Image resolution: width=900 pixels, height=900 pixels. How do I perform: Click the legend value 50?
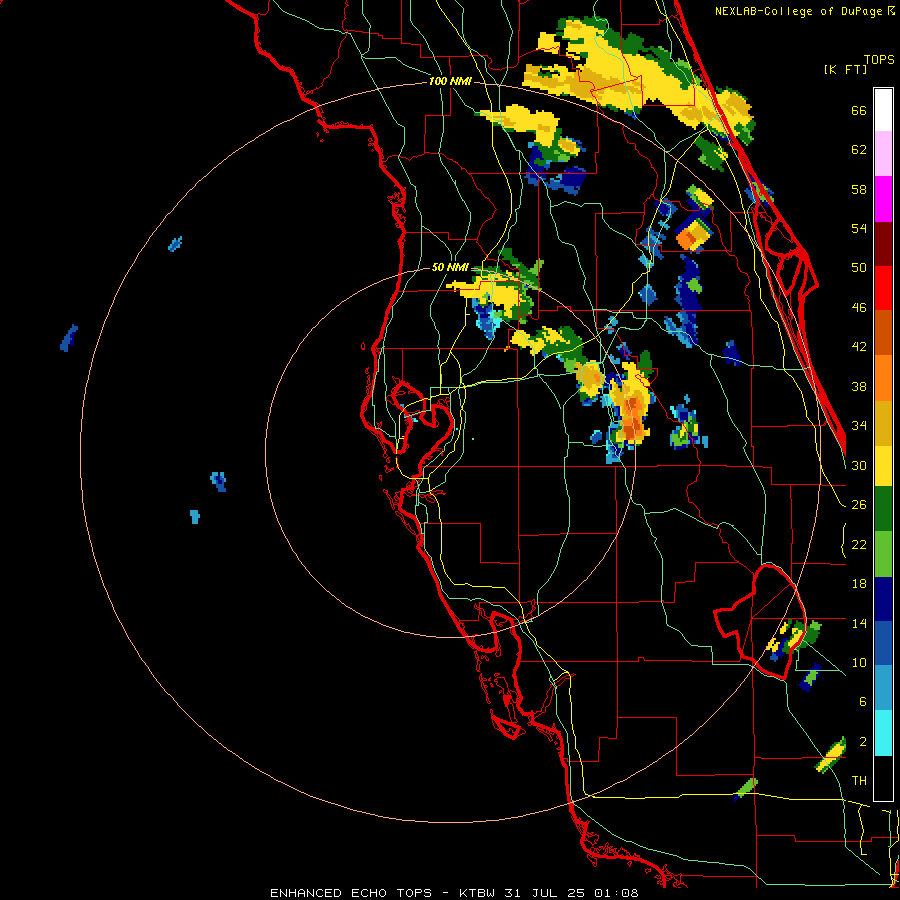point(859,268)
